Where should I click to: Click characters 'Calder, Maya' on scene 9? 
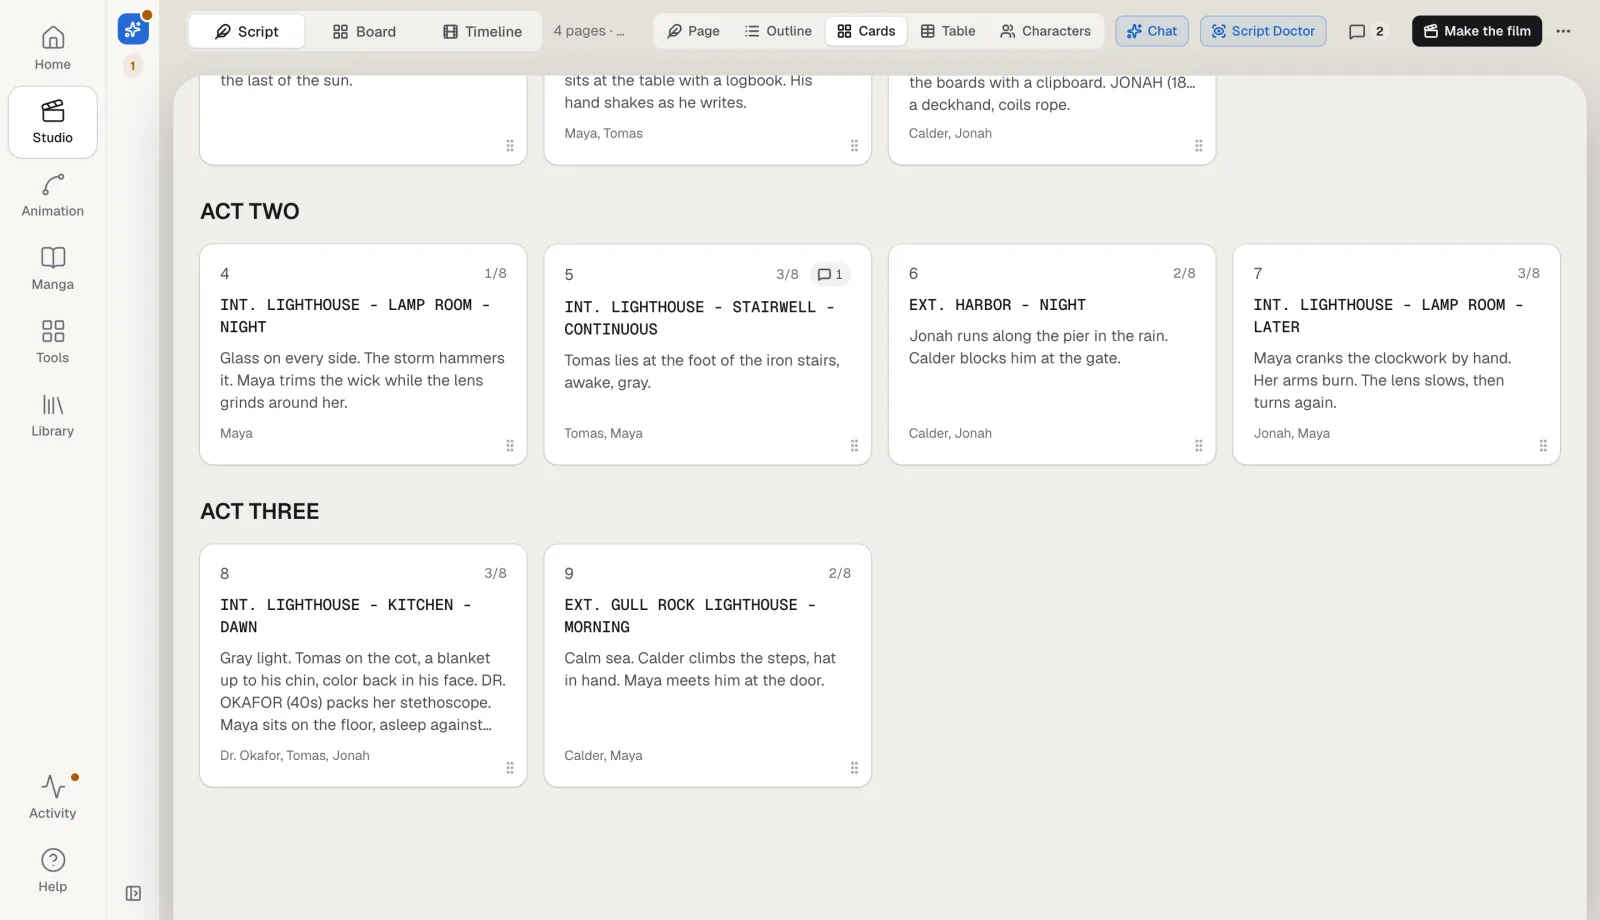tap(603, 756)
